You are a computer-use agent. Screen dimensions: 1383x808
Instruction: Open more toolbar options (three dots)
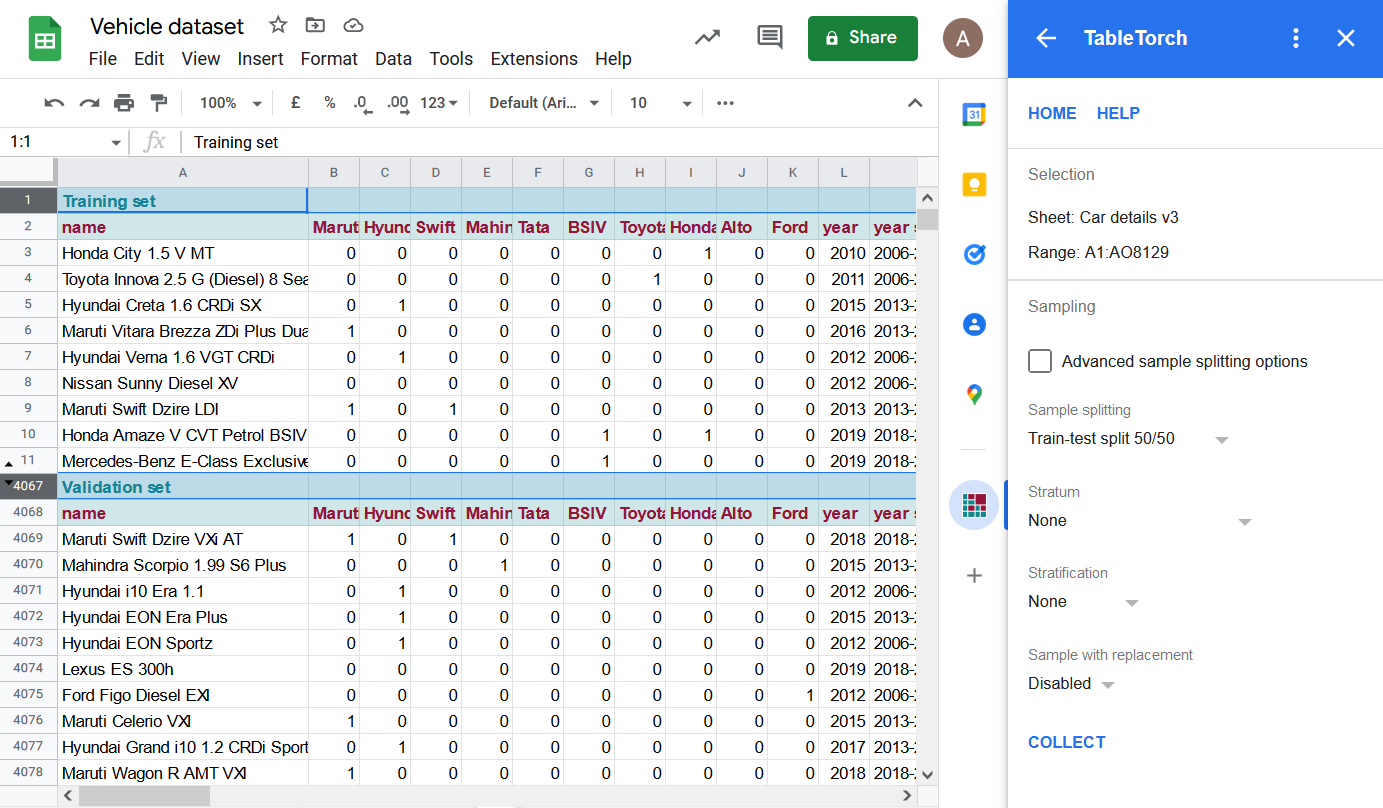point(726,103)
